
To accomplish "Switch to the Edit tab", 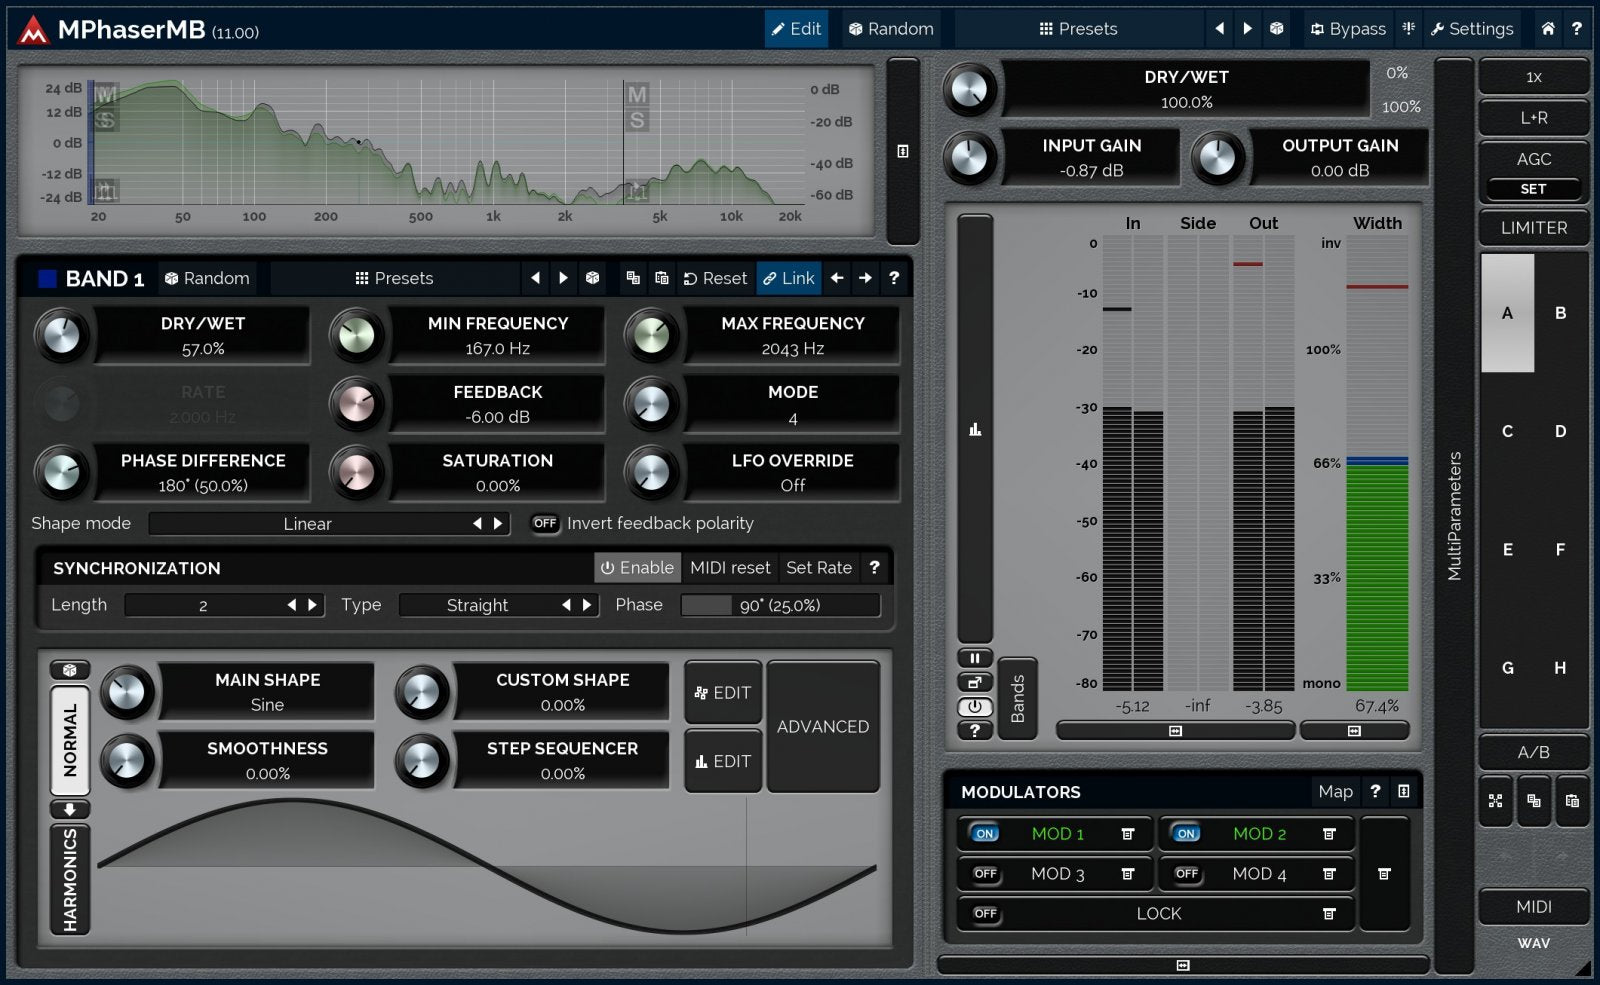I will (796, 28).
